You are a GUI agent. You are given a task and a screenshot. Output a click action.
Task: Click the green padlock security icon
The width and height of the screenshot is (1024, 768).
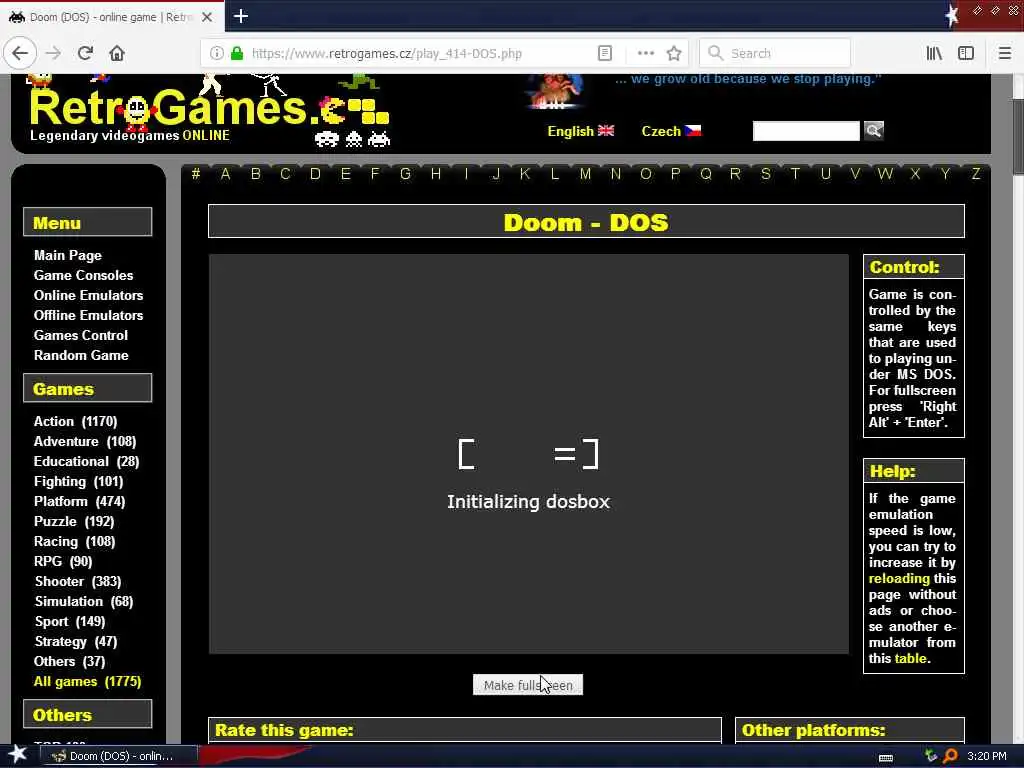point(237,54)
